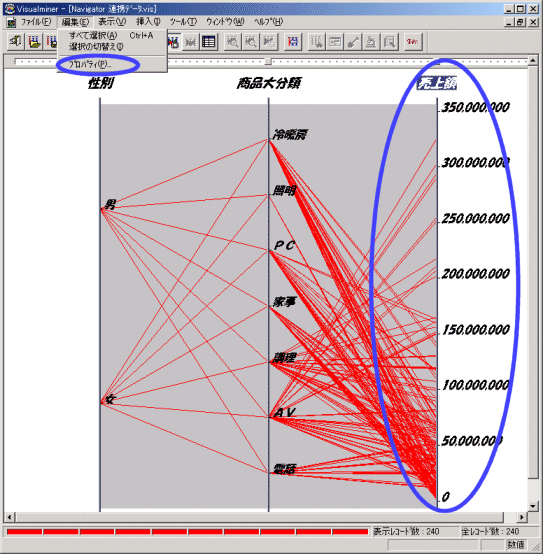Click the 150,000,000 scale value
The width and height of the screenshot is (543, 554).
(x=476, y=330)
